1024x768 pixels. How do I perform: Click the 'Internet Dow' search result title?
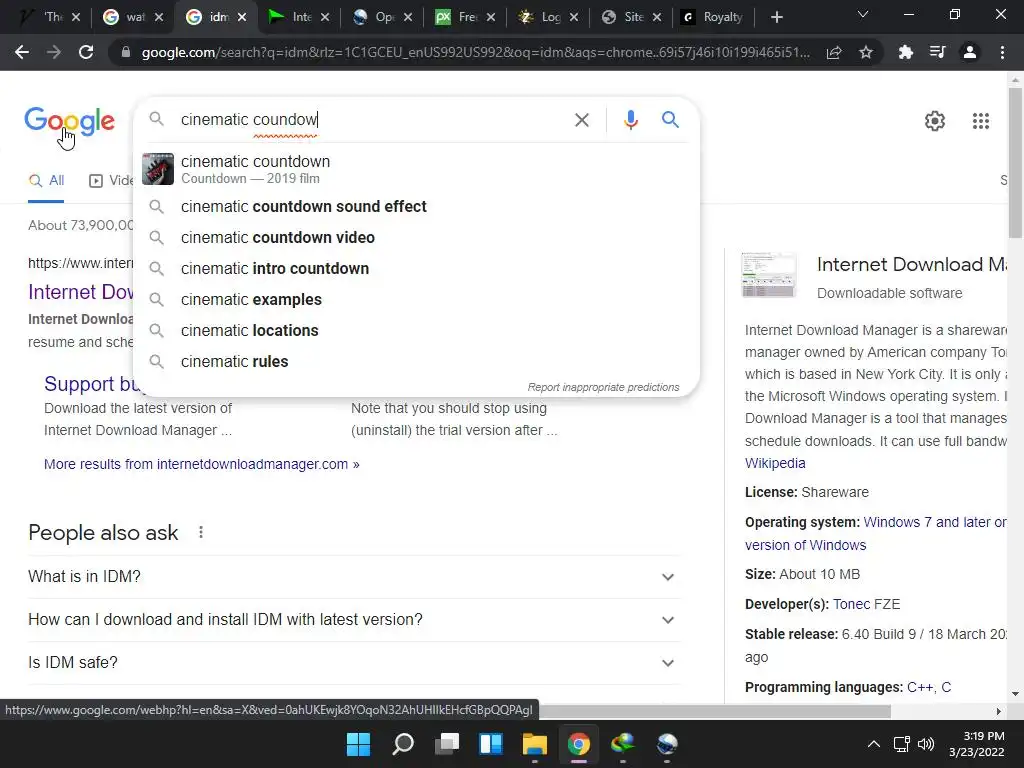pyautogui.click(x=81, y=292)
